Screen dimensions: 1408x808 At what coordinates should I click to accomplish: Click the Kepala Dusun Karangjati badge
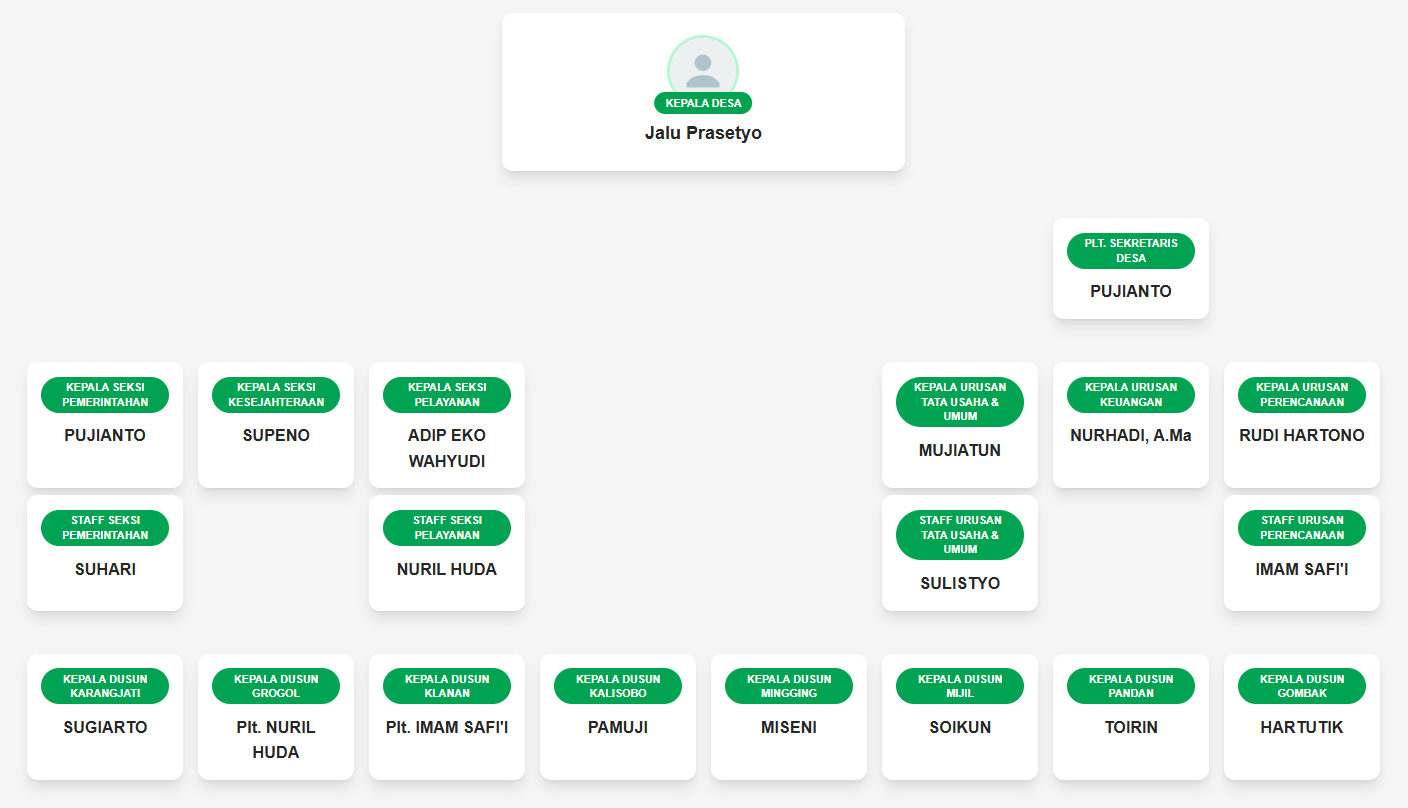click(x=105, y=686)
